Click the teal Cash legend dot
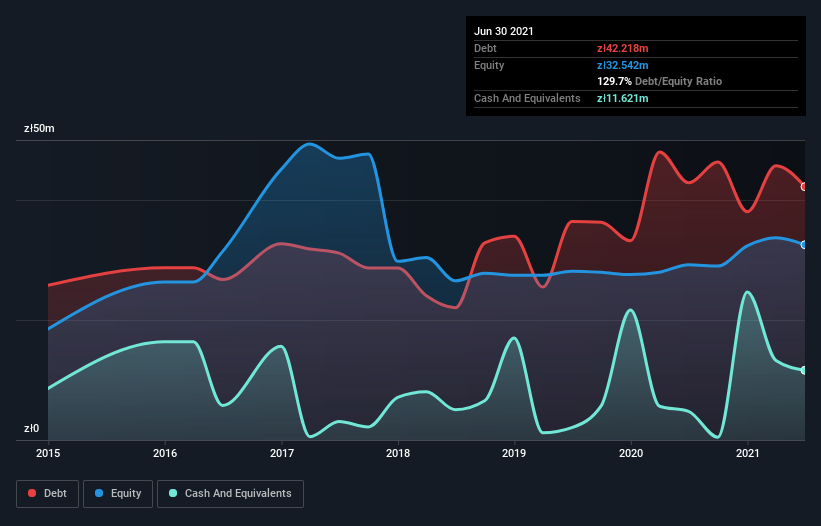821x526 pixels. pos(173,493)
